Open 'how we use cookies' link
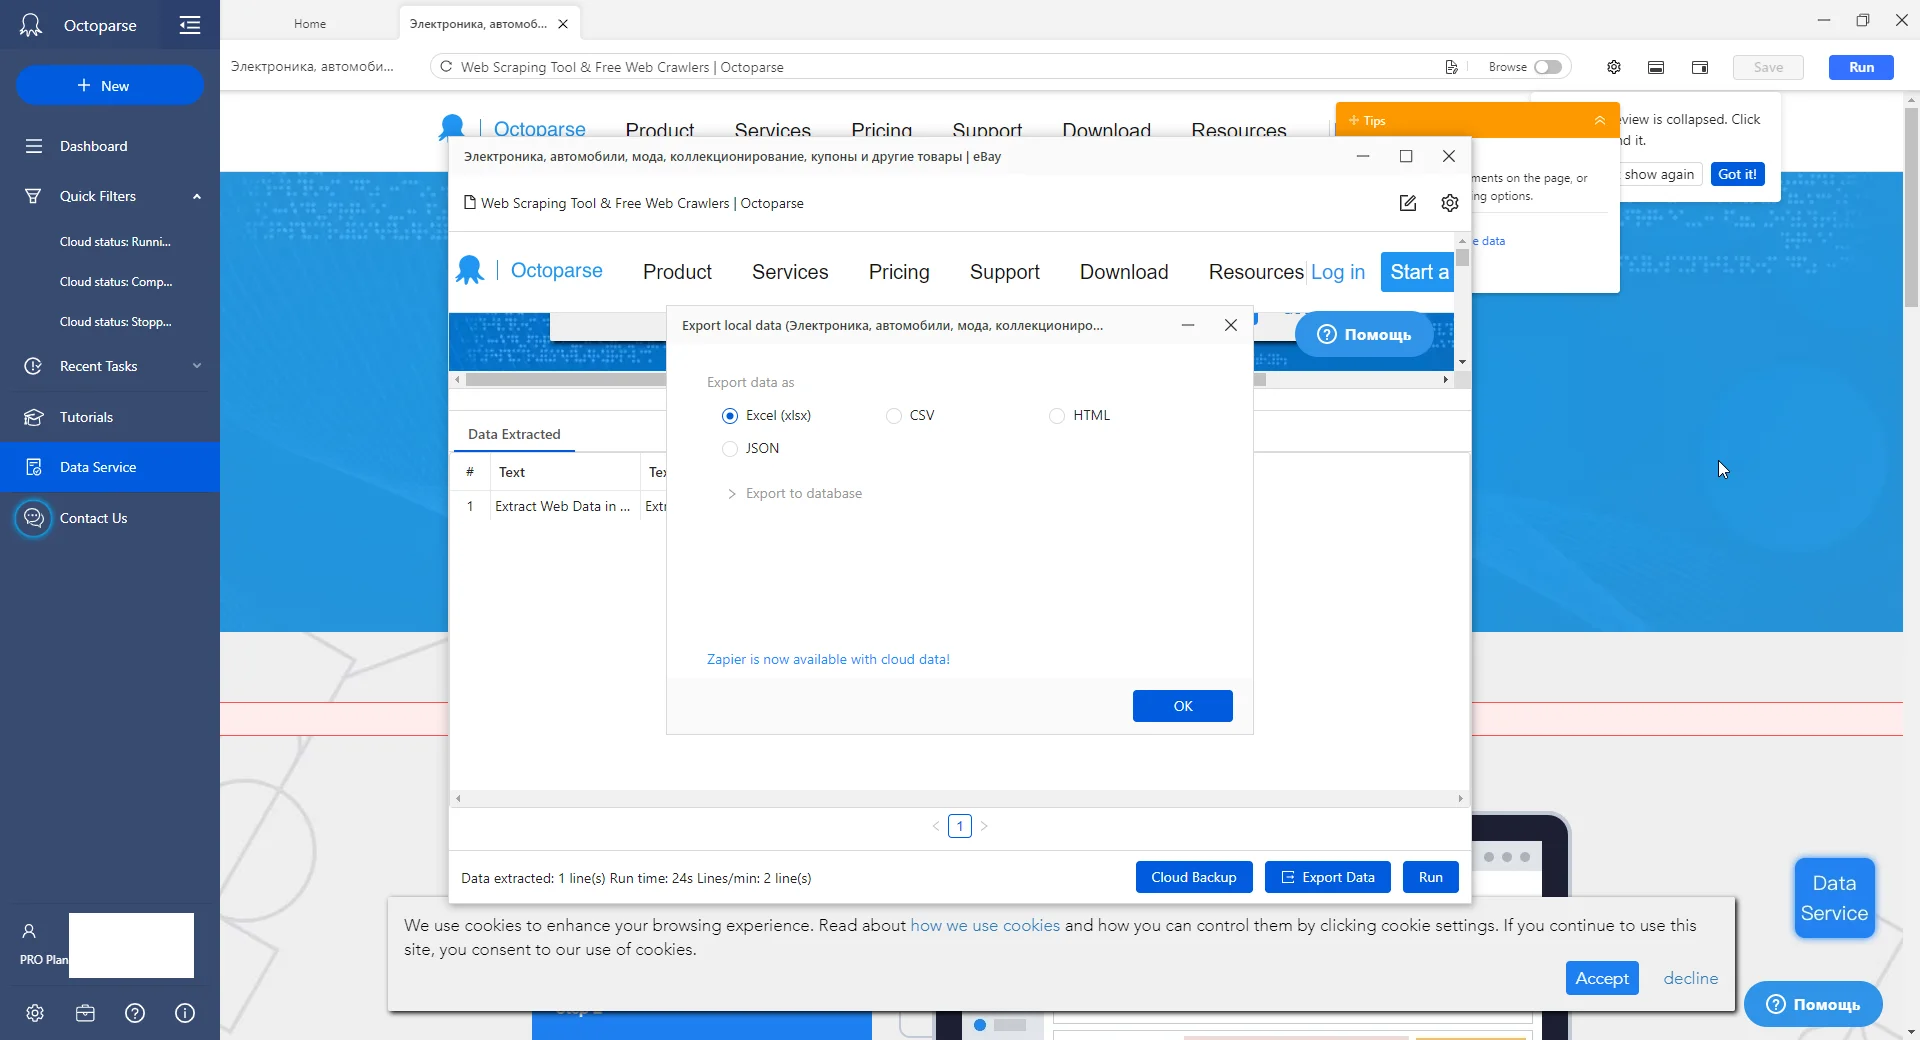 [985, 925]
